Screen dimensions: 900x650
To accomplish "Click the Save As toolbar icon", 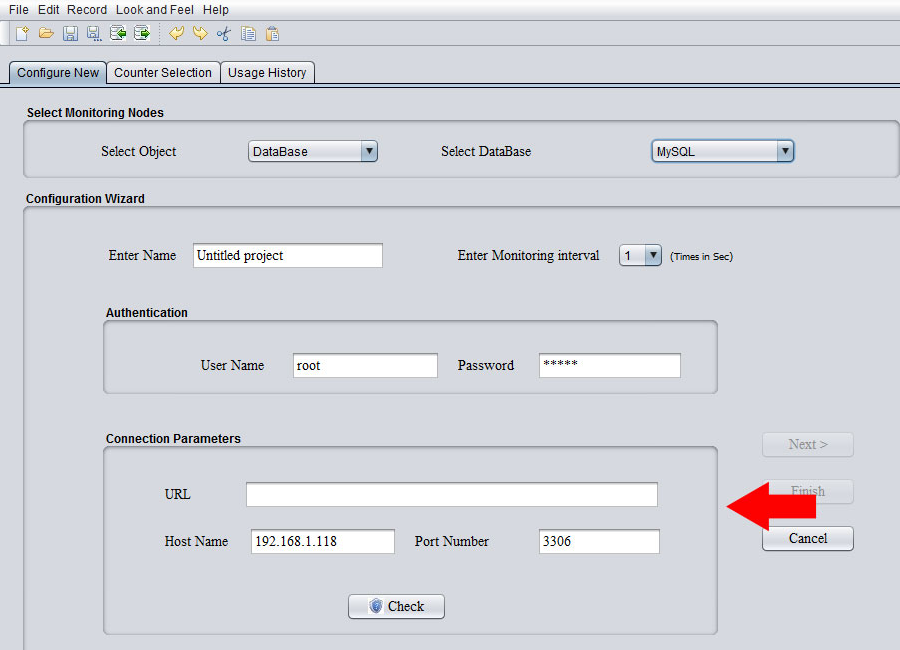I will coord(94,34).
